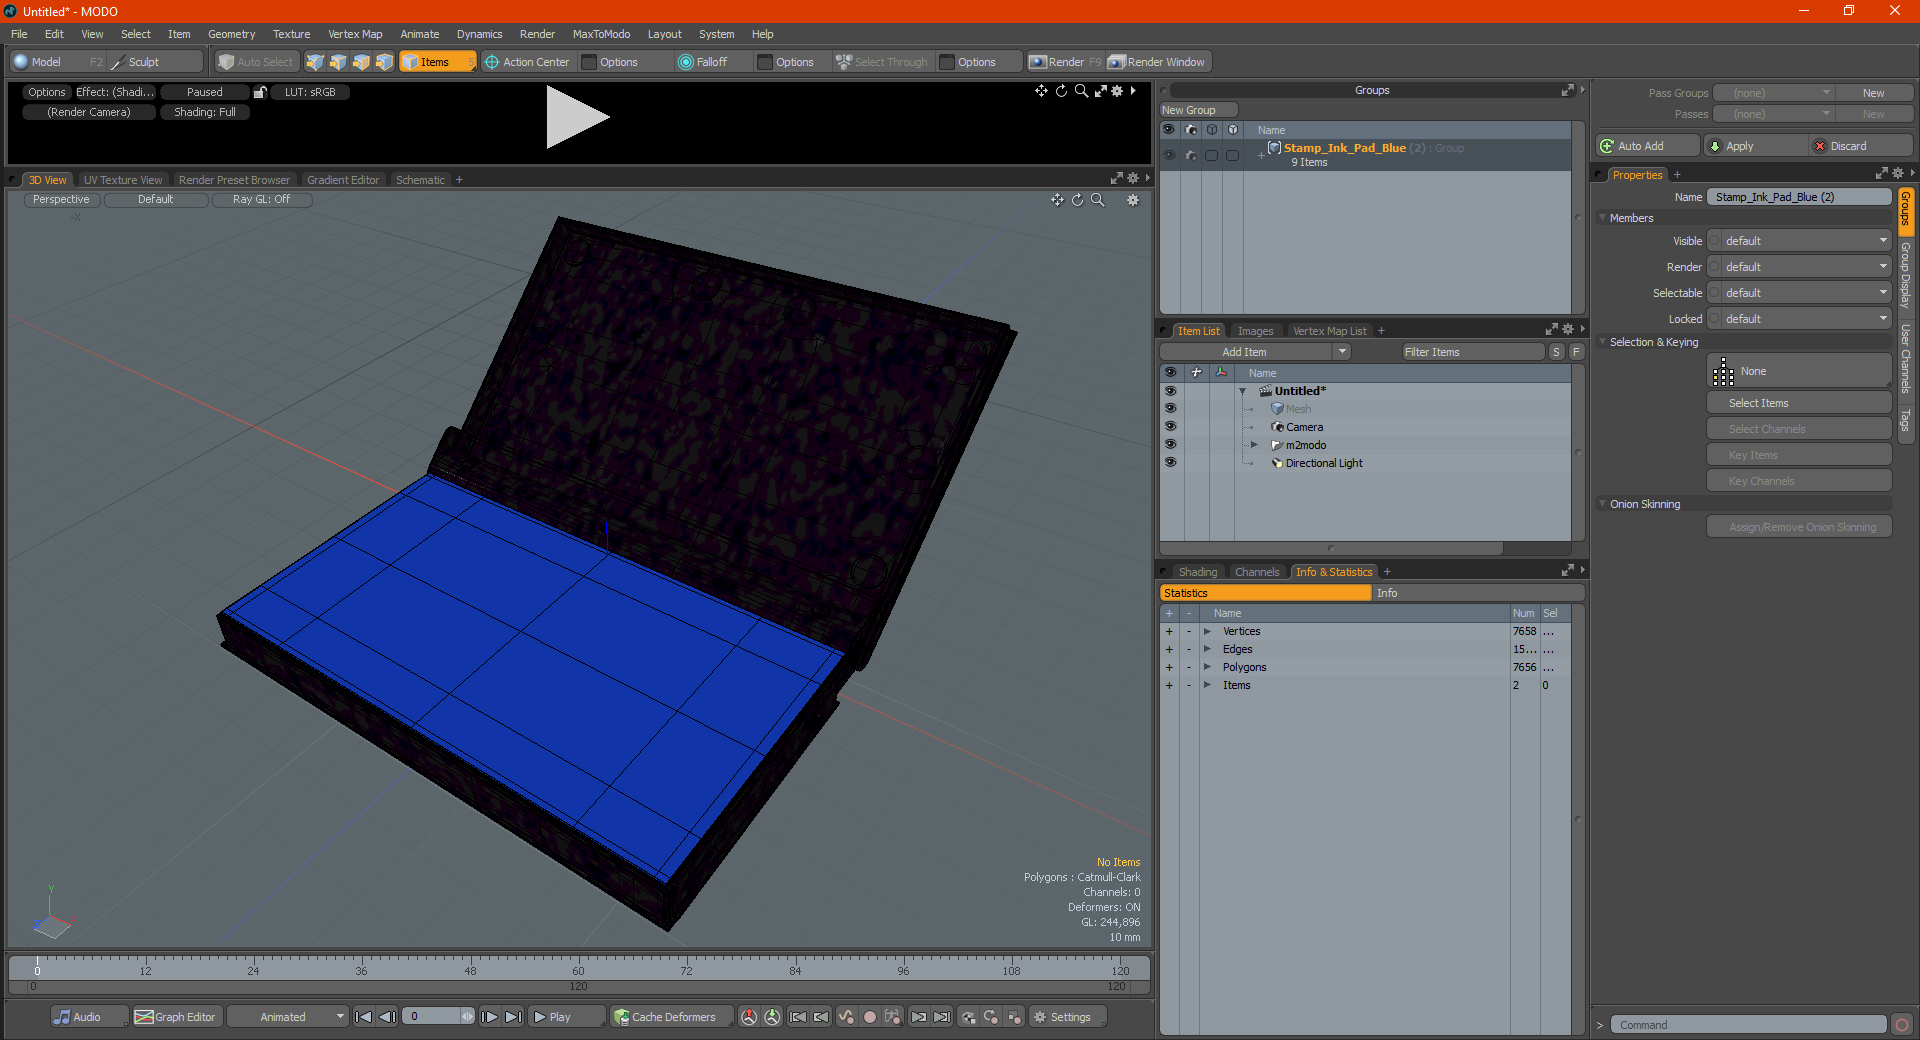The width and height of the screenshot is (1920, 1040).
Task: Select the second component mode cube icon (Edges)
Action: click(x=338, y=62)
